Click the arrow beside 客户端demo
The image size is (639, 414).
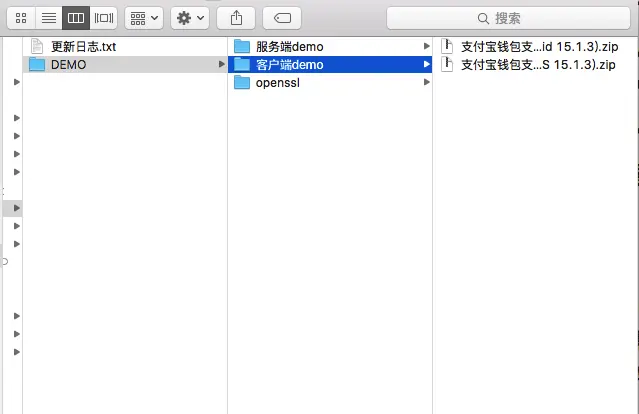[x=426, y=64]
